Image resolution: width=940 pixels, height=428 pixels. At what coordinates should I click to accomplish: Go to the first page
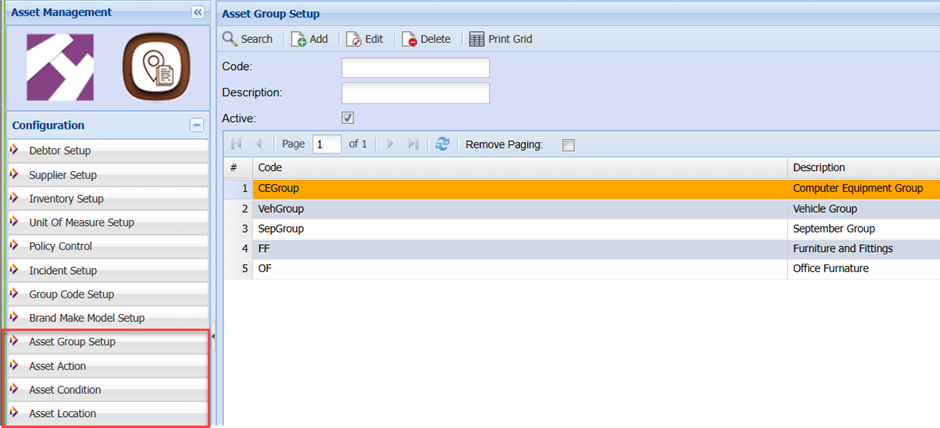click(x=236, y=144)
